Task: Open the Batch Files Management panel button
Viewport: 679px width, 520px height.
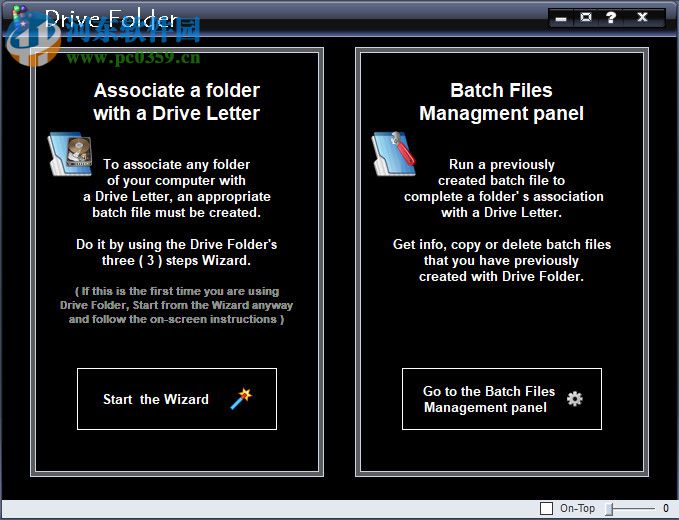Action: tap(502, 399)
